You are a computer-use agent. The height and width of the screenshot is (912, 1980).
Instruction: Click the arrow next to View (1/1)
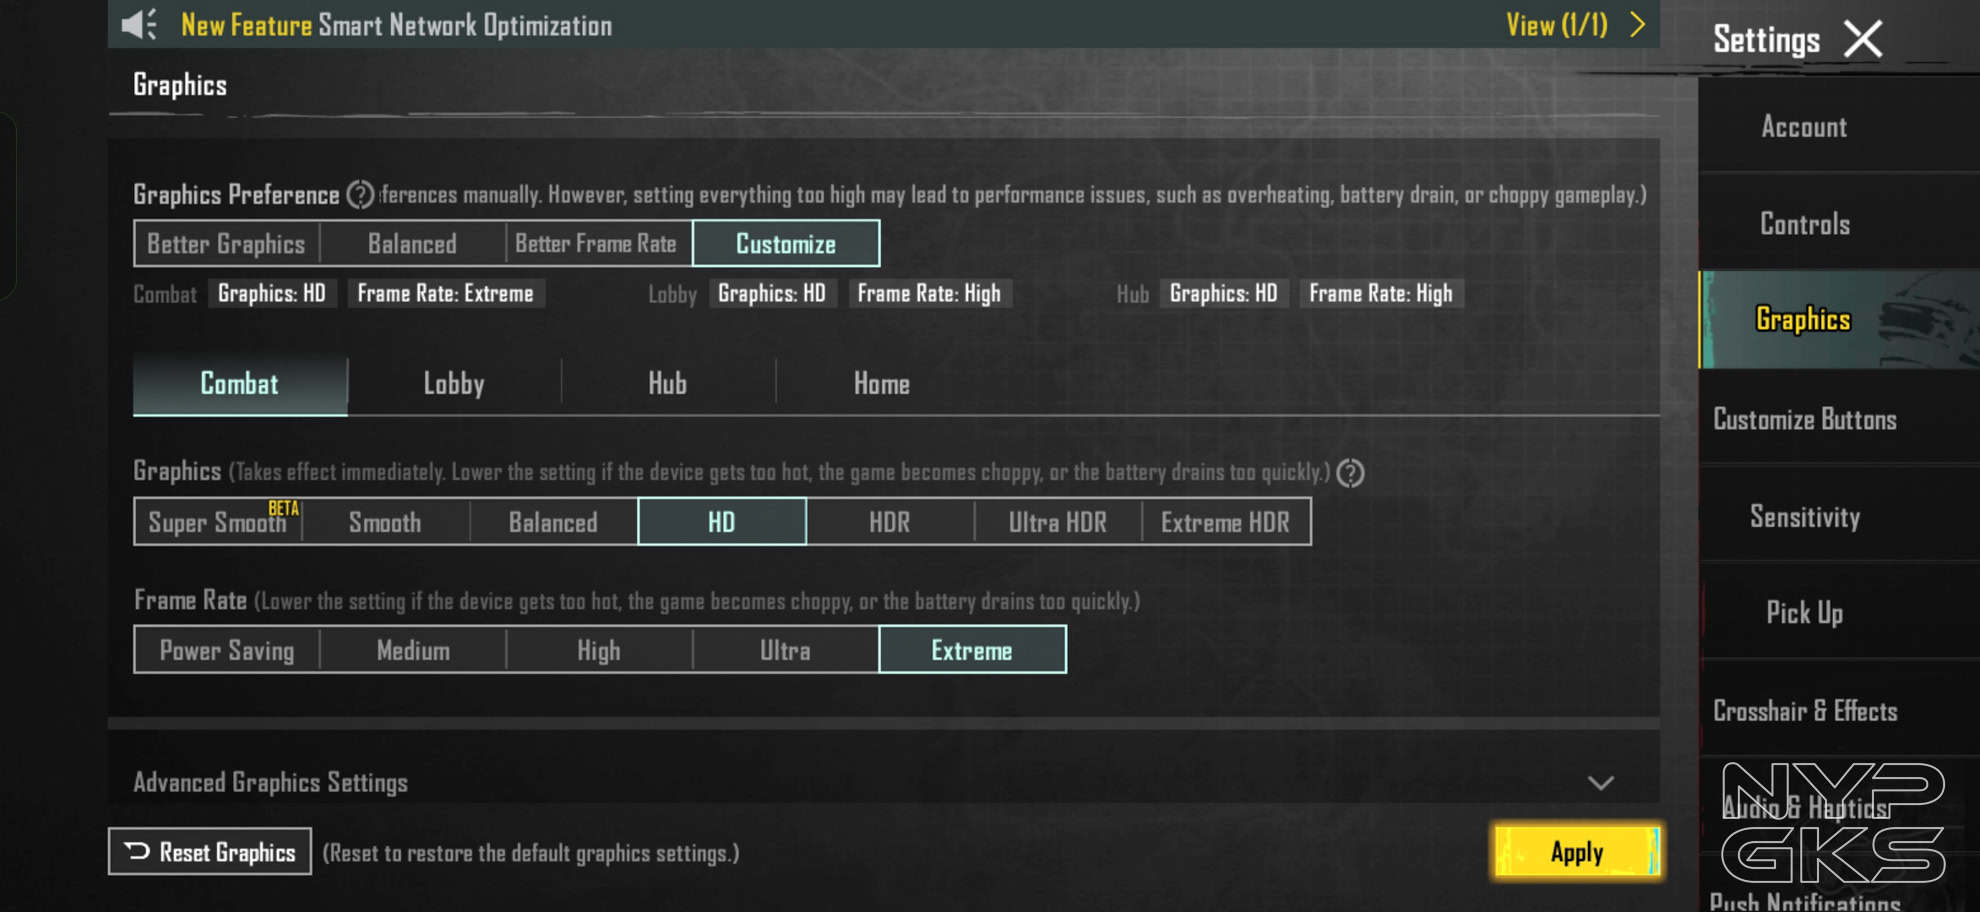click(x=1637, y=25)
